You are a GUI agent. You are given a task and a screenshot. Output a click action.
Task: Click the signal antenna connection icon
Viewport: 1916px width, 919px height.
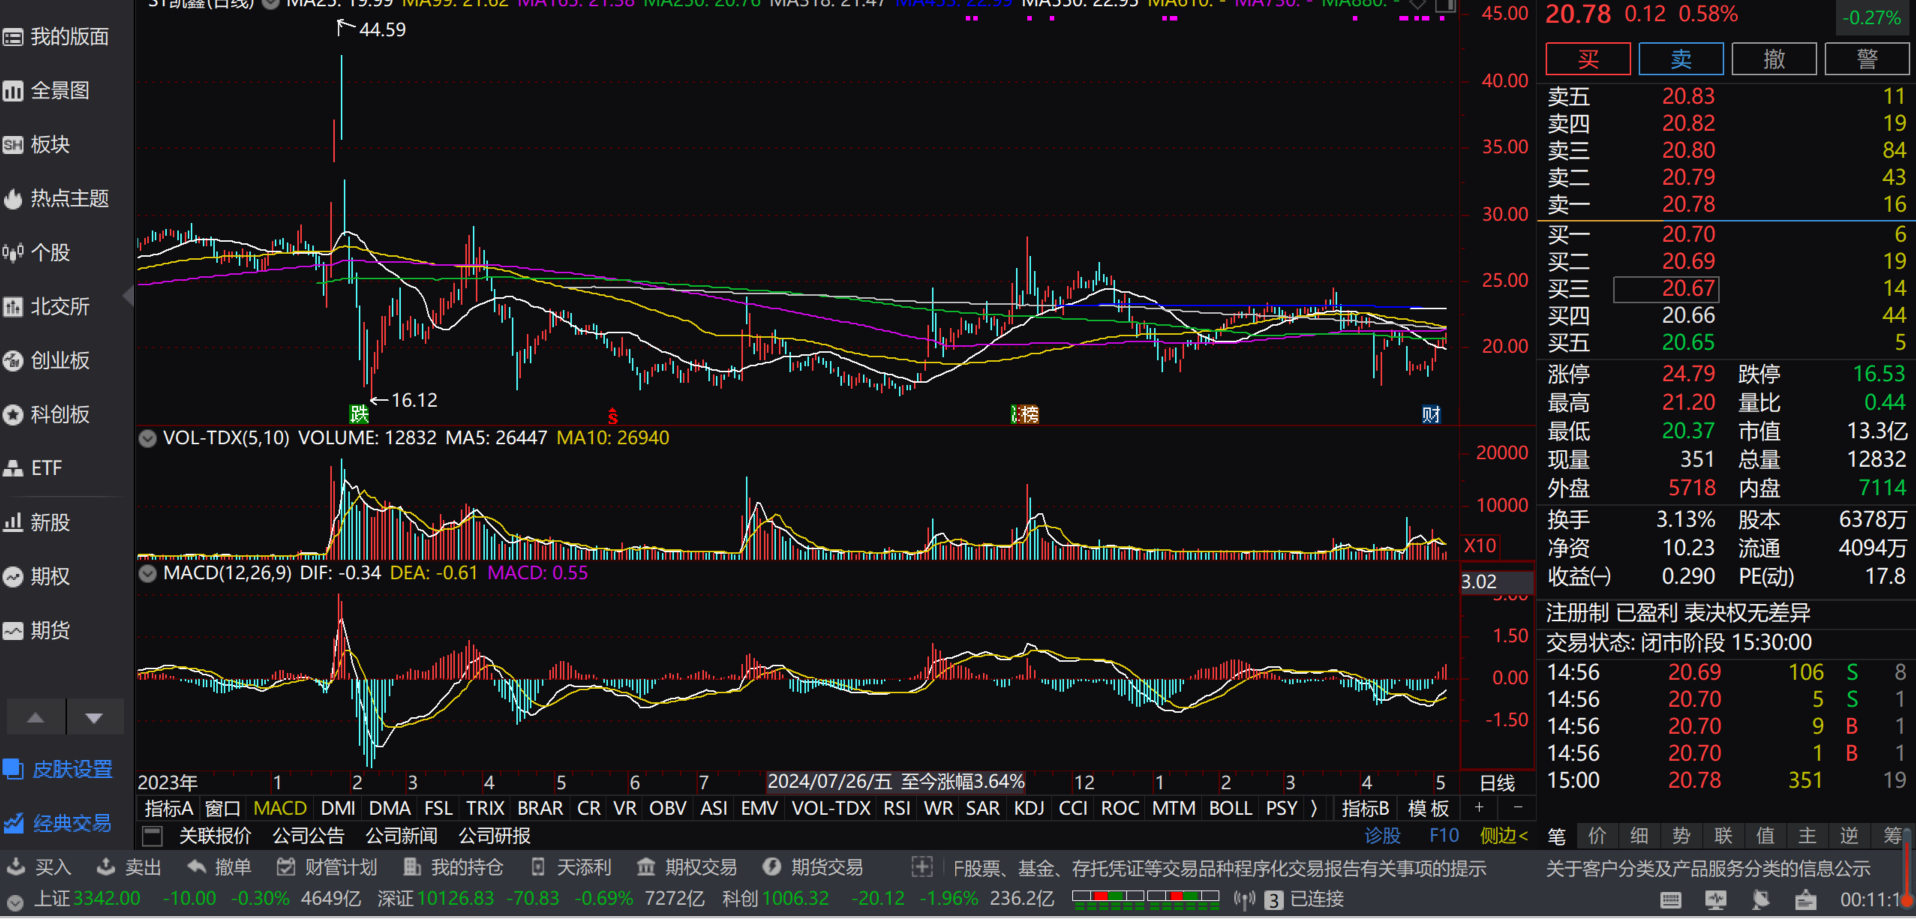tap(1244, 900)
